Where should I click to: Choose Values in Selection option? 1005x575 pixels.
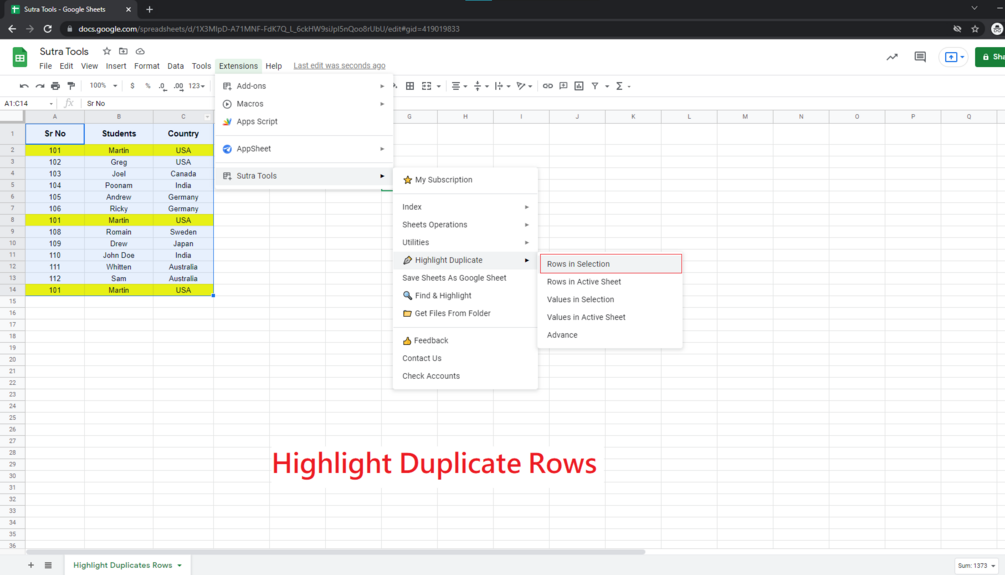coord(611,299)
